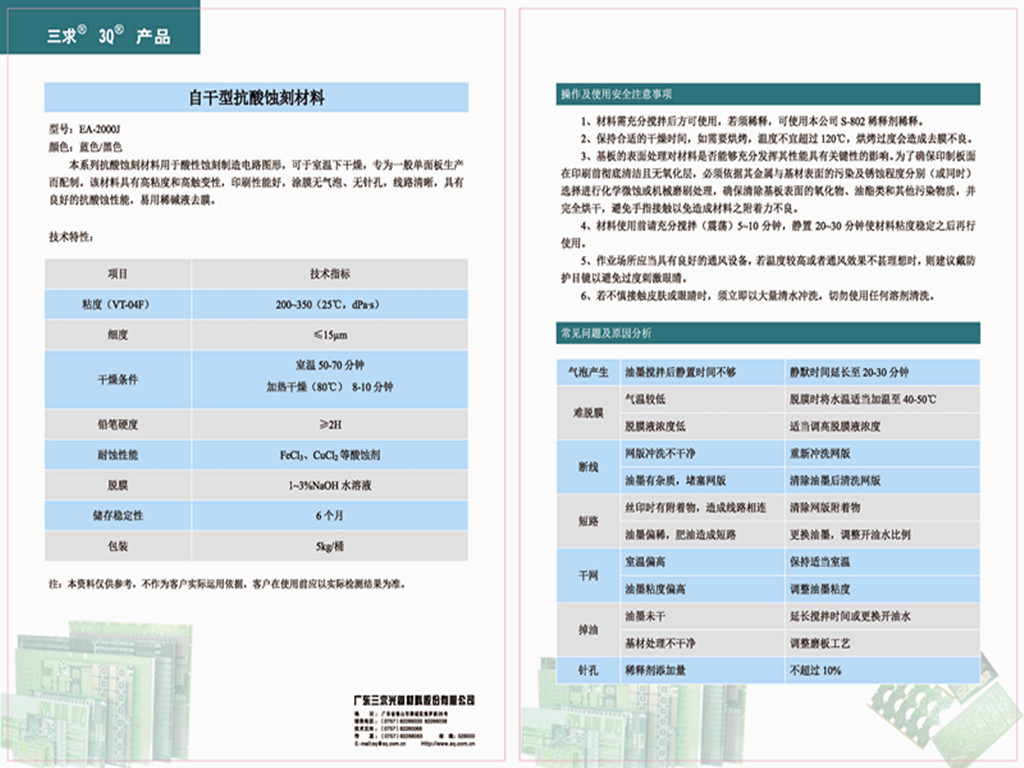The width and height of the screenshot is (1024, 768).
Task: Select the fix "调整油墨粘度"
Action: [x=820, y=589]
